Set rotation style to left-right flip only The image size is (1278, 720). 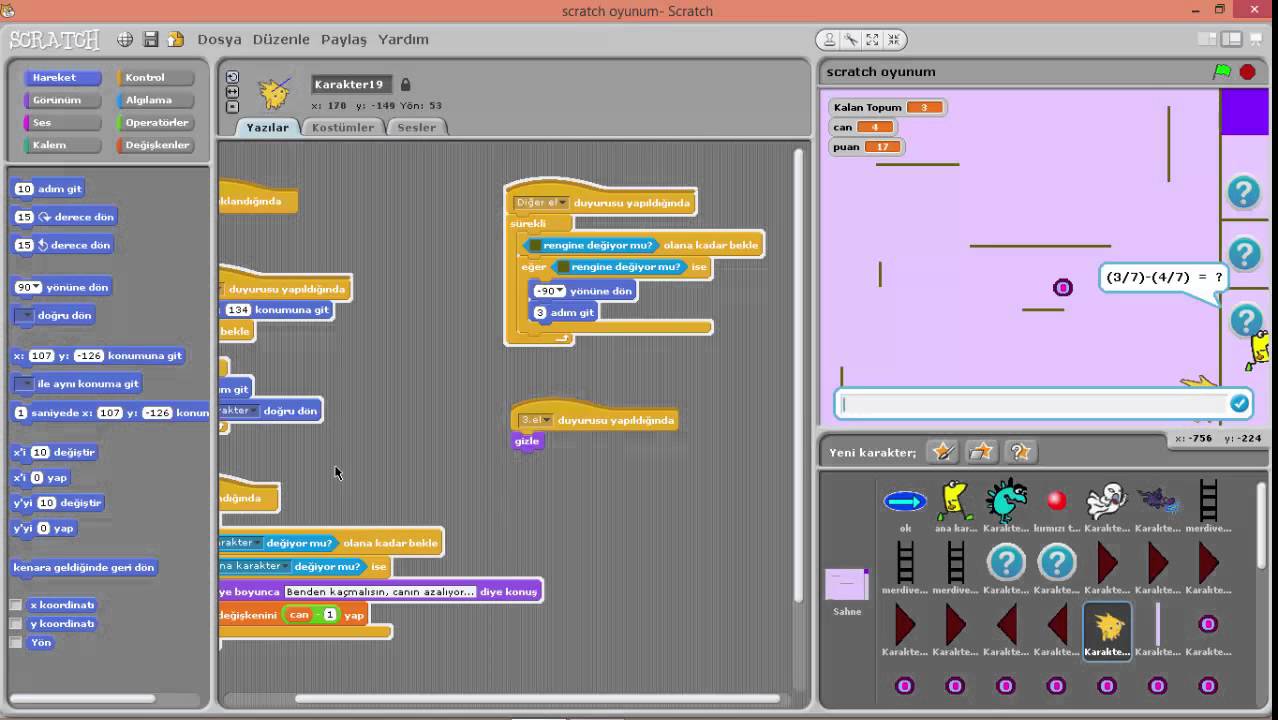click(232, 92)
